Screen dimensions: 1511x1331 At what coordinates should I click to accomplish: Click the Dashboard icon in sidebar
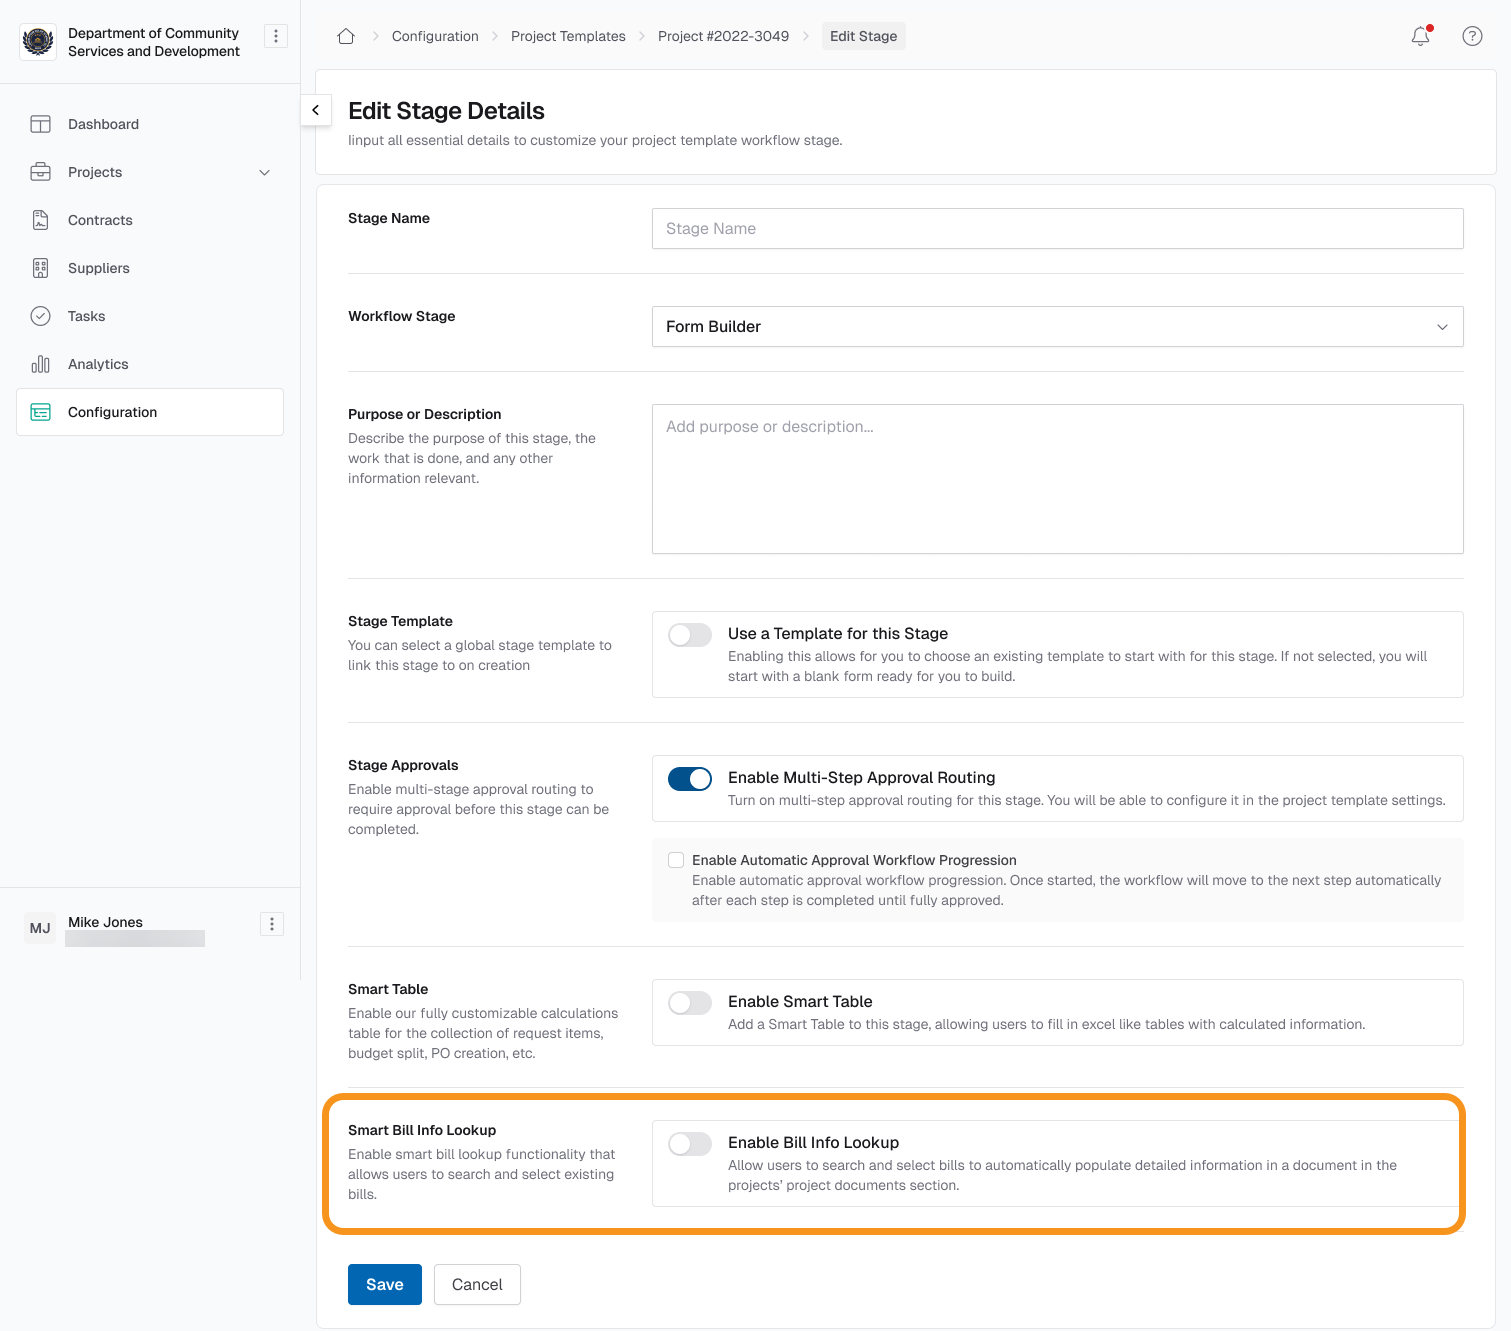click(x=40, y=124)
